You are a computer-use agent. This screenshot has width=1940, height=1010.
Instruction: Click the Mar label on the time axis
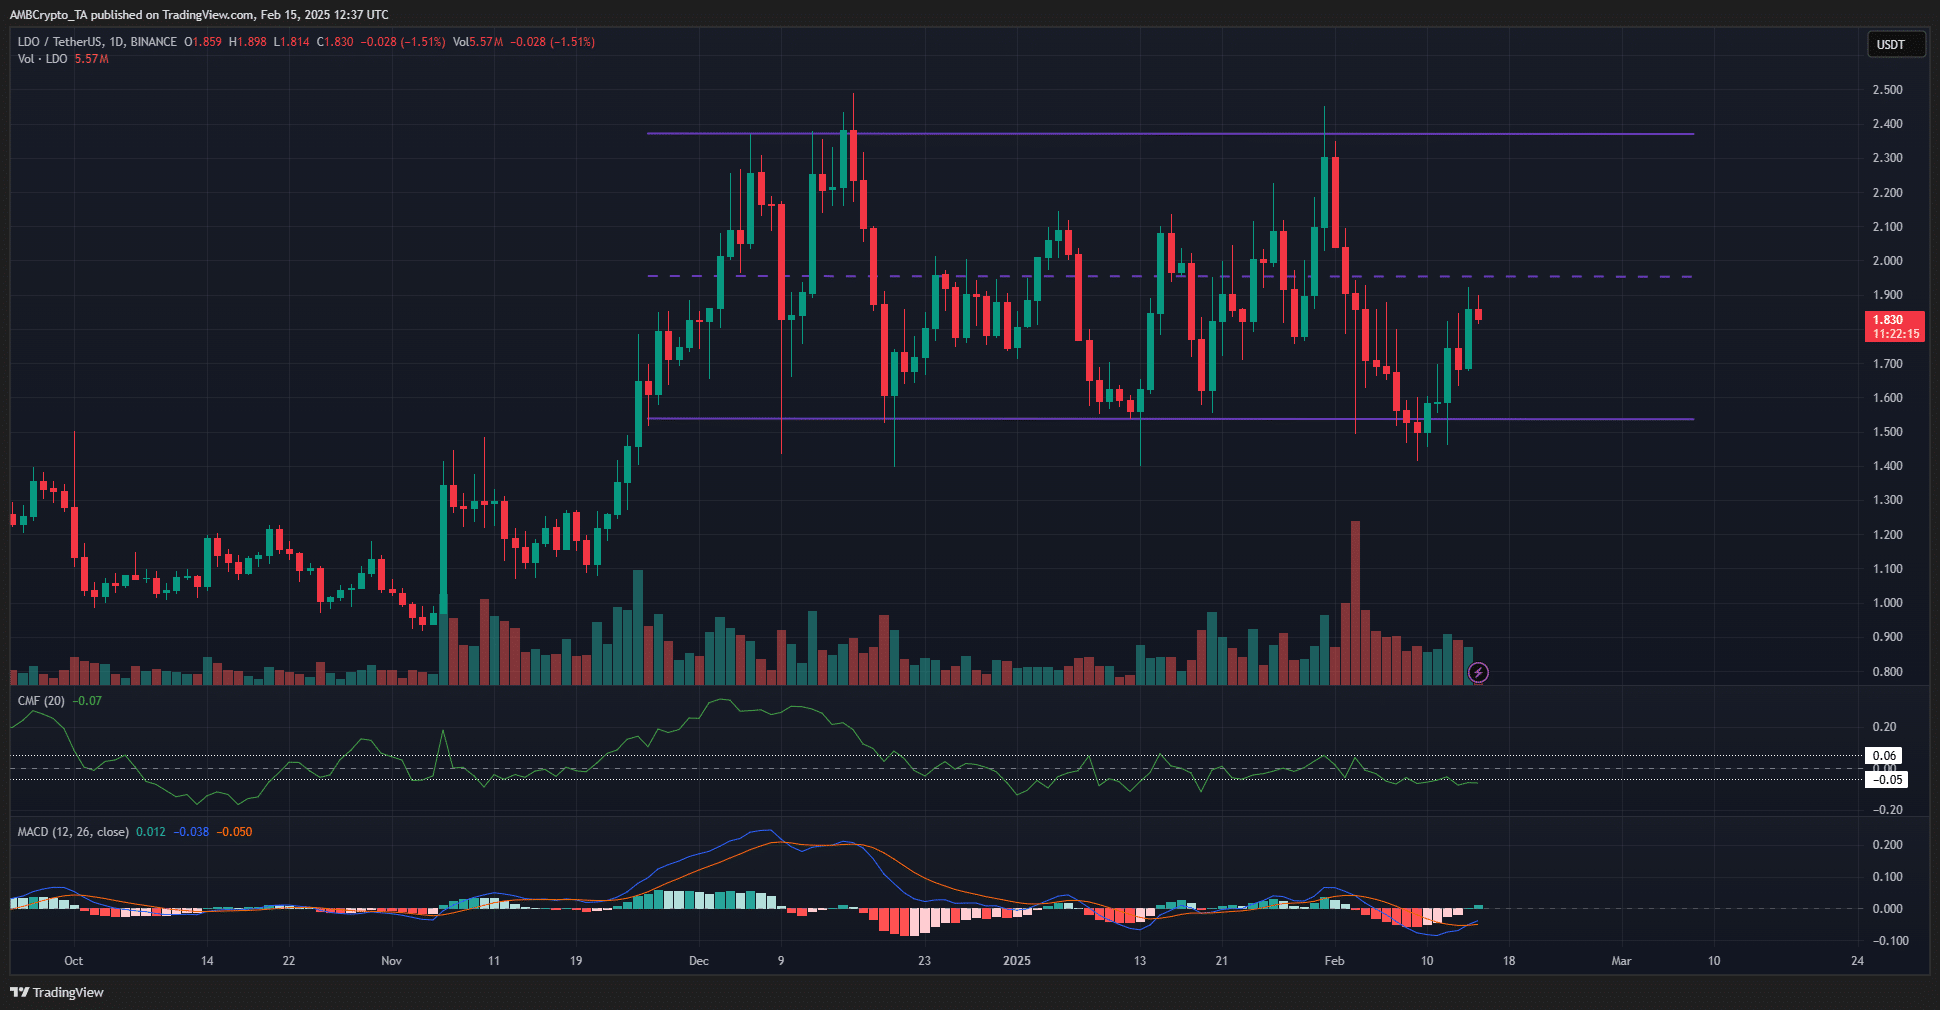tap(1621, 961)
